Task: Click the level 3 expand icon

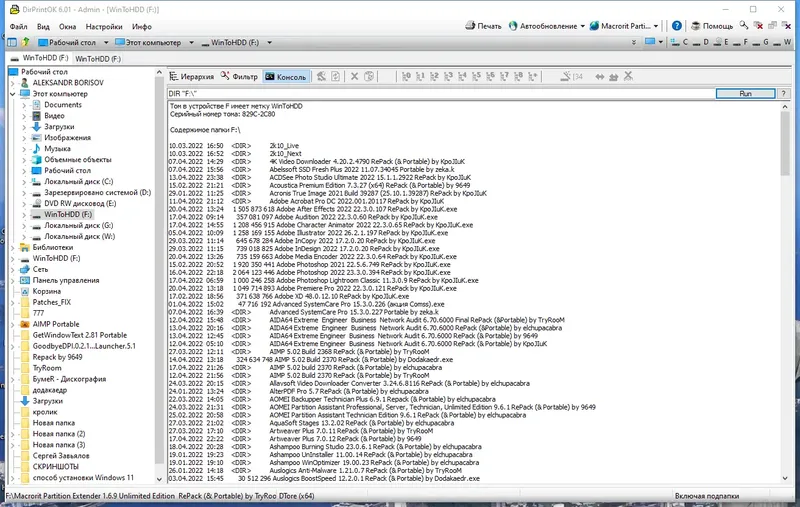Action: pos(448,77)
